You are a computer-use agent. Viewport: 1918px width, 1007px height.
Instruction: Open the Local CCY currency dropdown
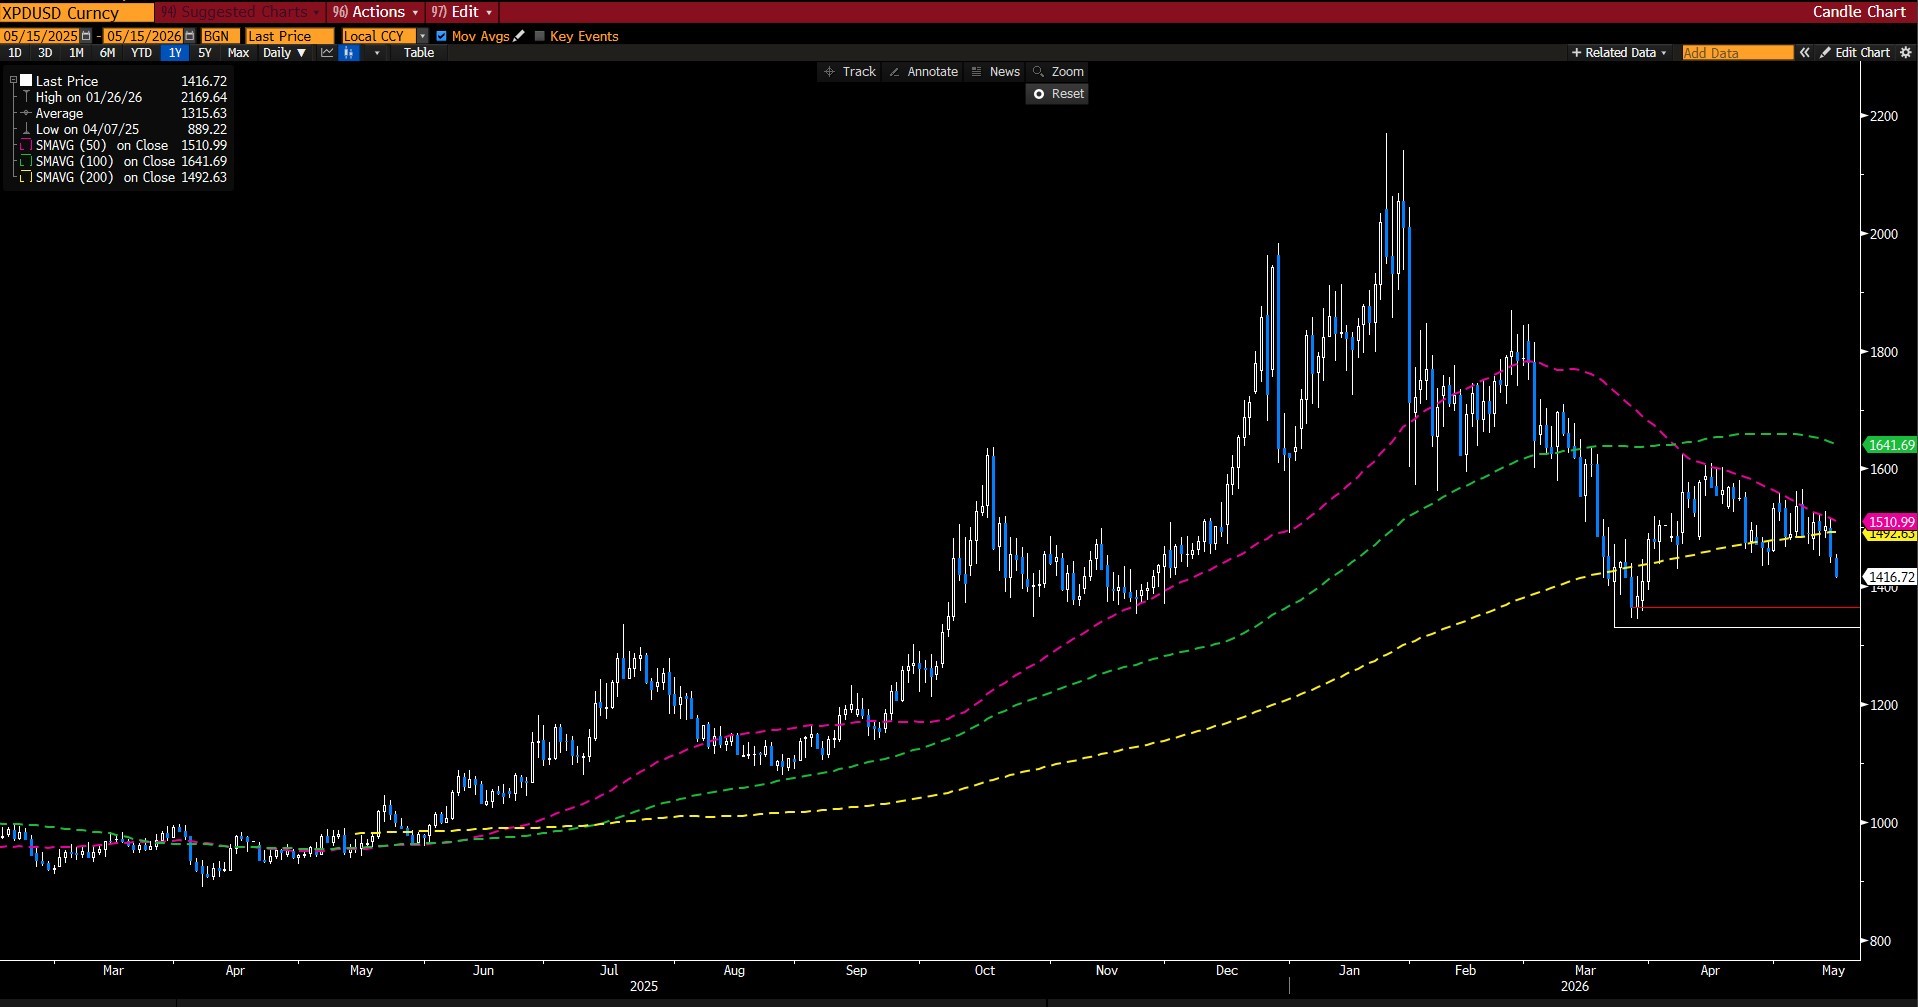click(x=422, y=36)
